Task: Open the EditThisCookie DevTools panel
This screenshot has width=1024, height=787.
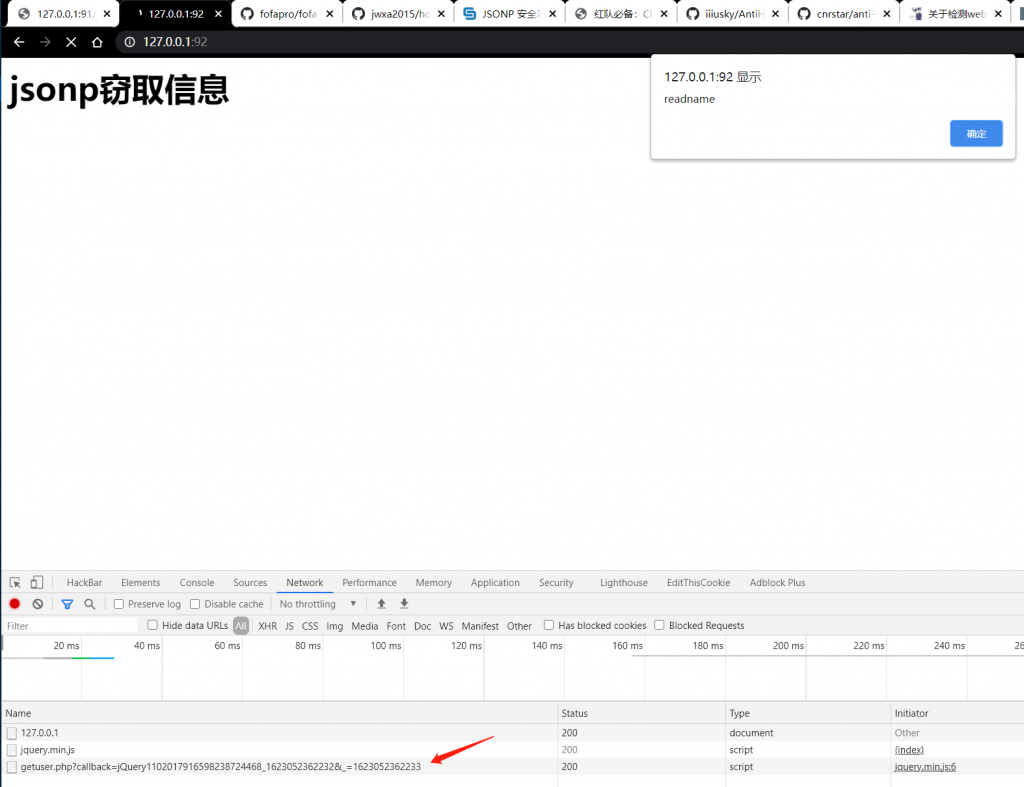Action: 698,583
